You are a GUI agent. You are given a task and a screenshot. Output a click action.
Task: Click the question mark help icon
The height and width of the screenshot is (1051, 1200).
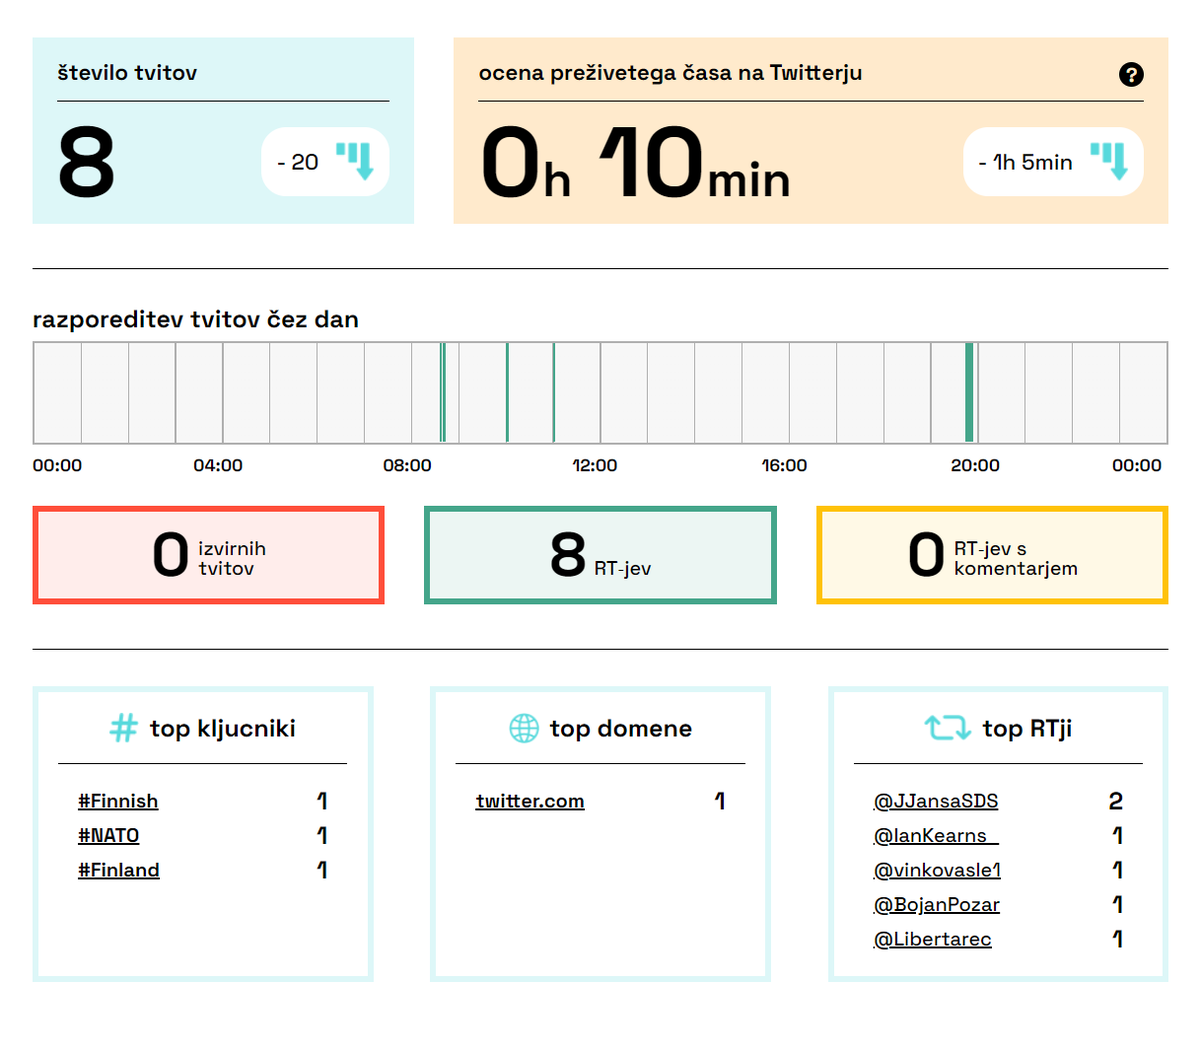point(1131,74)
